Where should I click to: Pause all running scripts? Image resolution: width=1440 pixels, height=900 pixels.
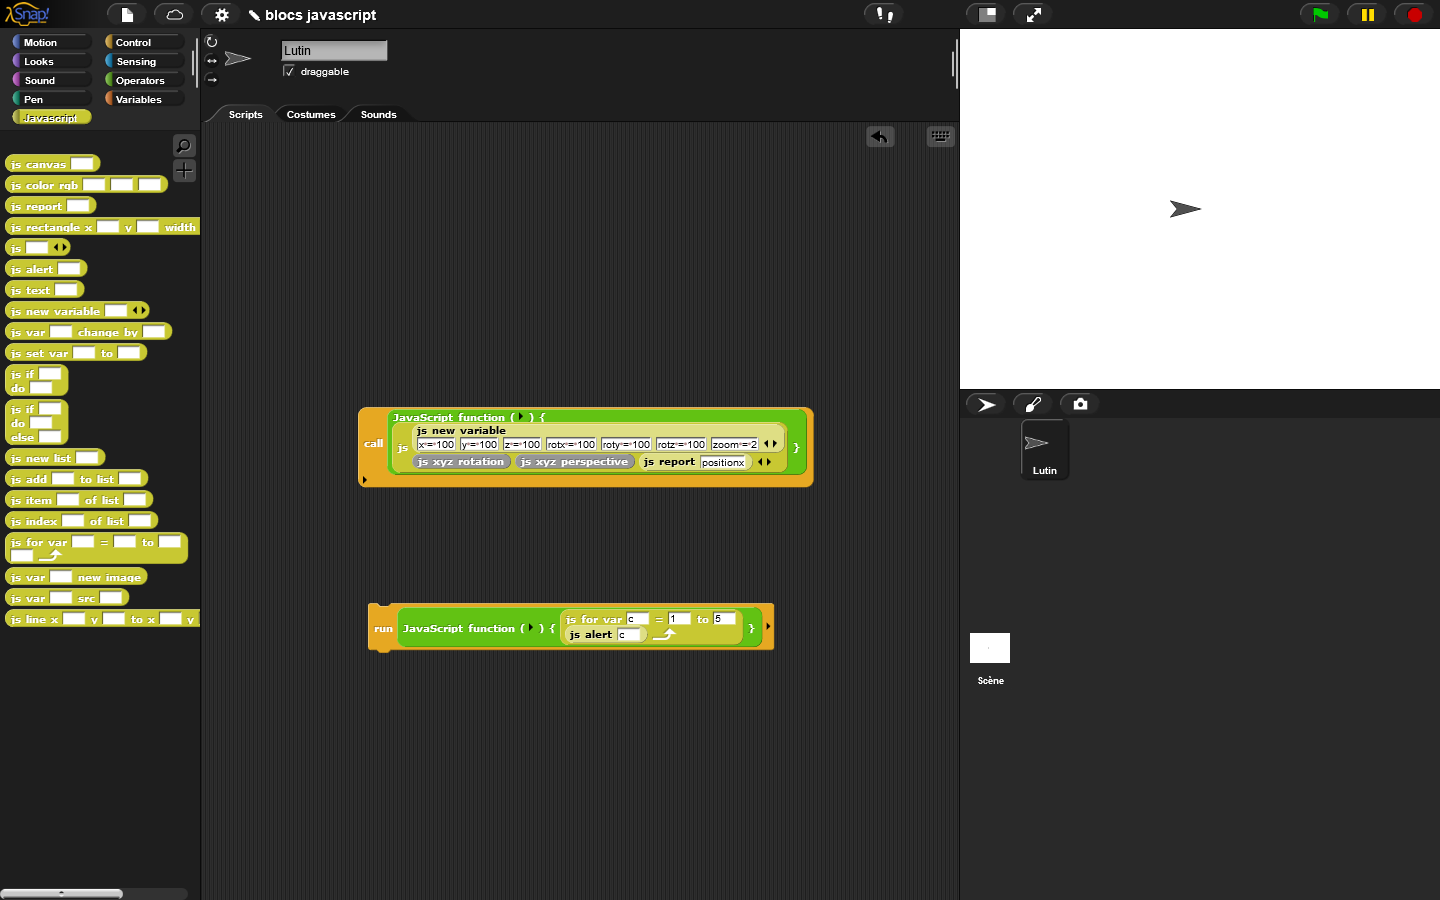tap(1366, 14)
